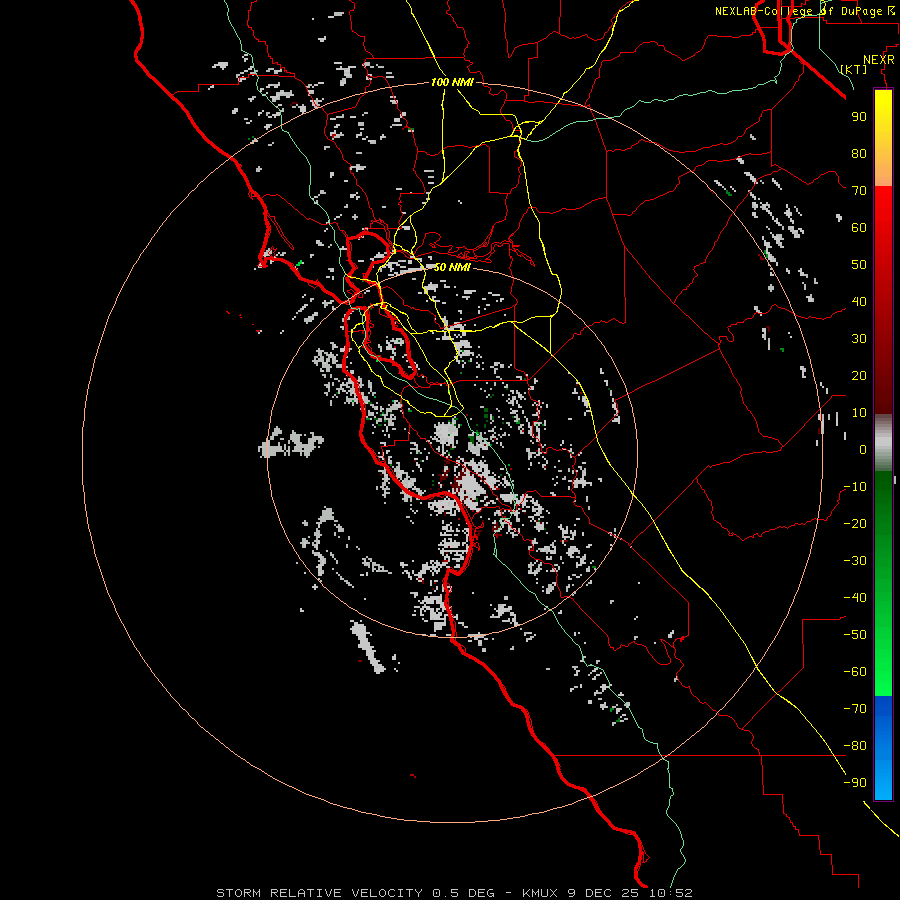Click the '-40' value on velocity scale
The height and width of the screenshot is (900, 900).
click(855, 598)
